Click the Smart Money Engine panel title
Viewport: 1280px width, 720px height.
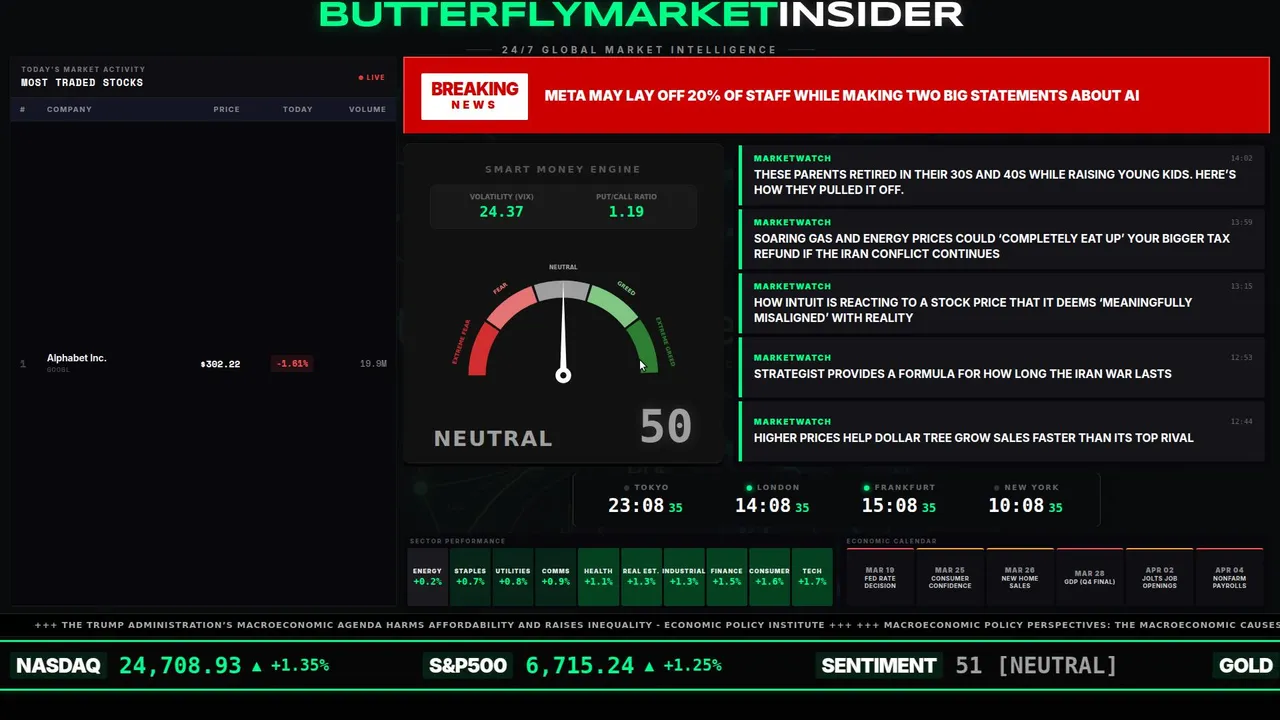(563, 169)
